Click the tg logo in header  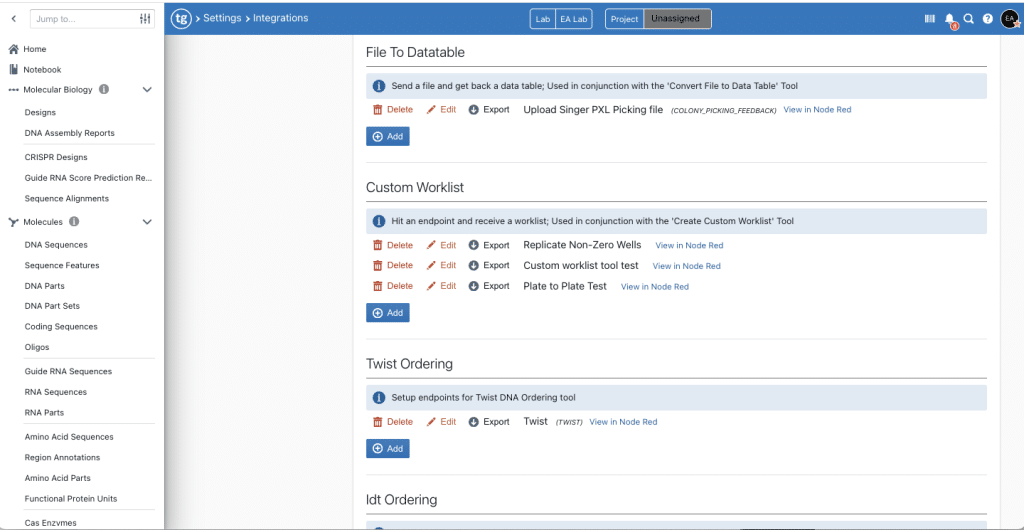[x=181, y=18]
